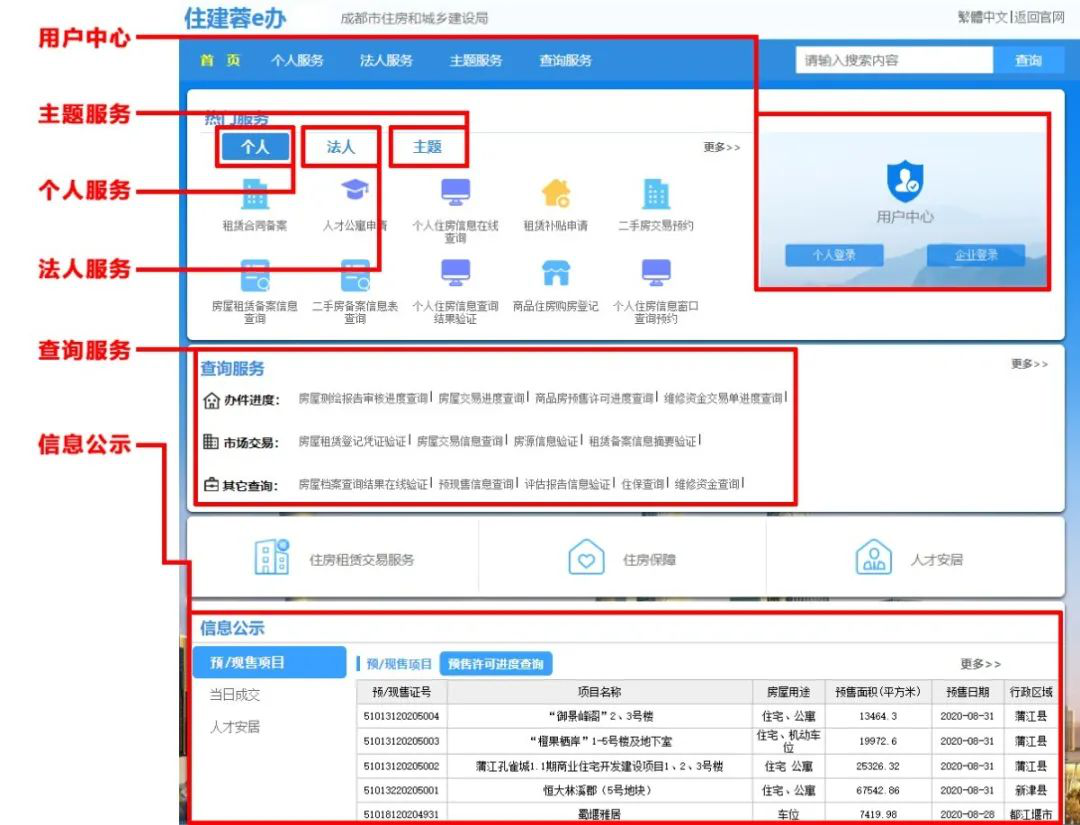This screenshot has height=825, width=1080.
Task: Open 维修资金查询 link
Action: coord(707,484)
